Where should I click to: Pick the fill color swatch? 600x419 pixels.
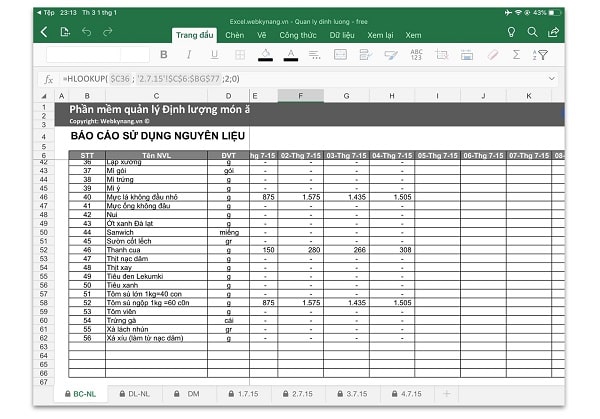click(x=266, y=55)
